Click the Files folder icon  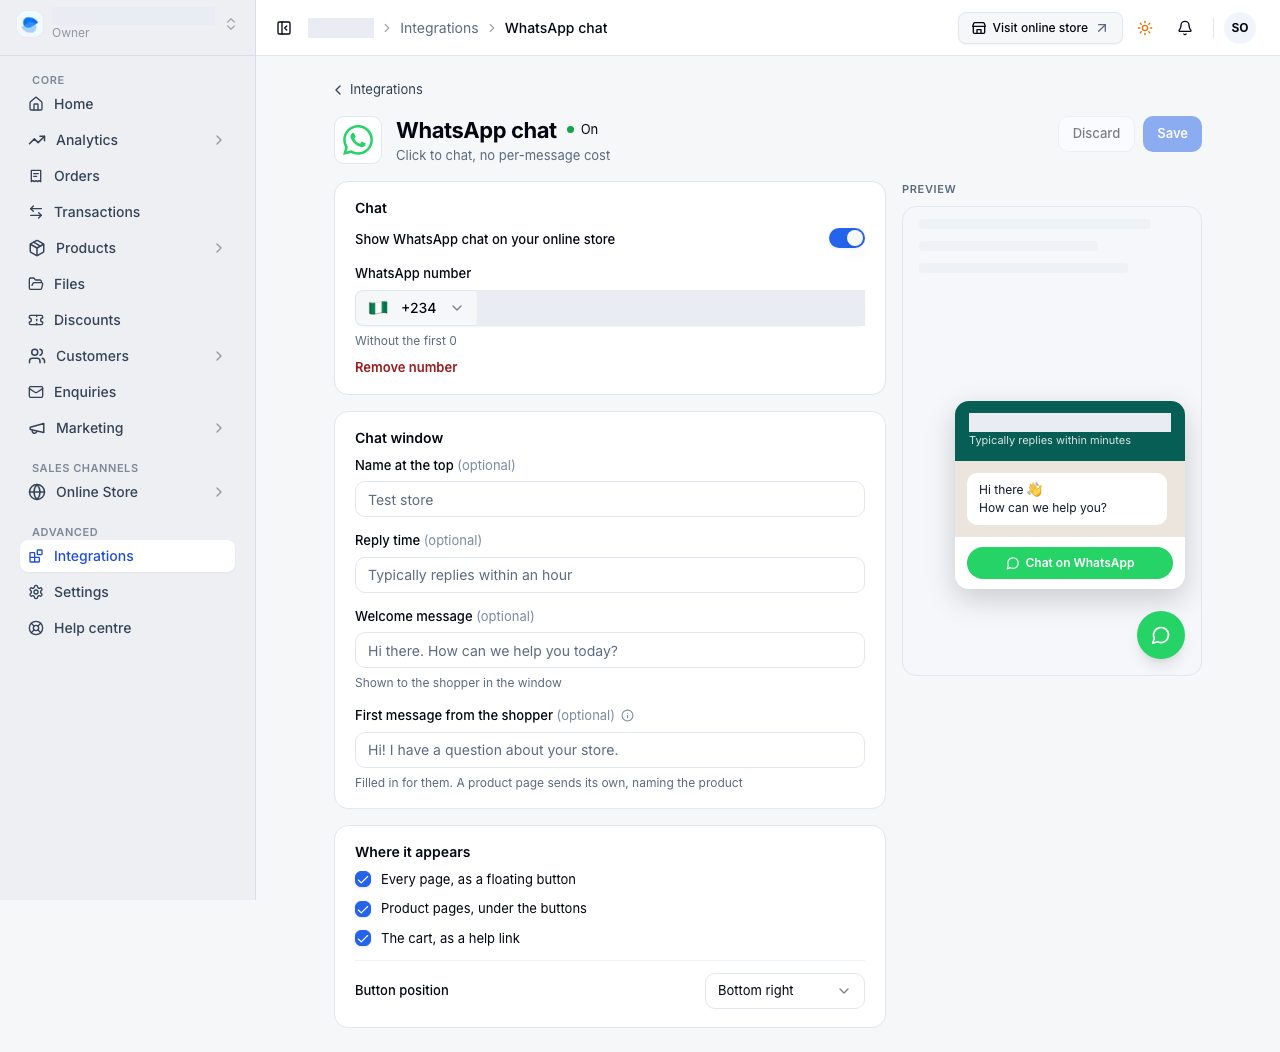36,284
